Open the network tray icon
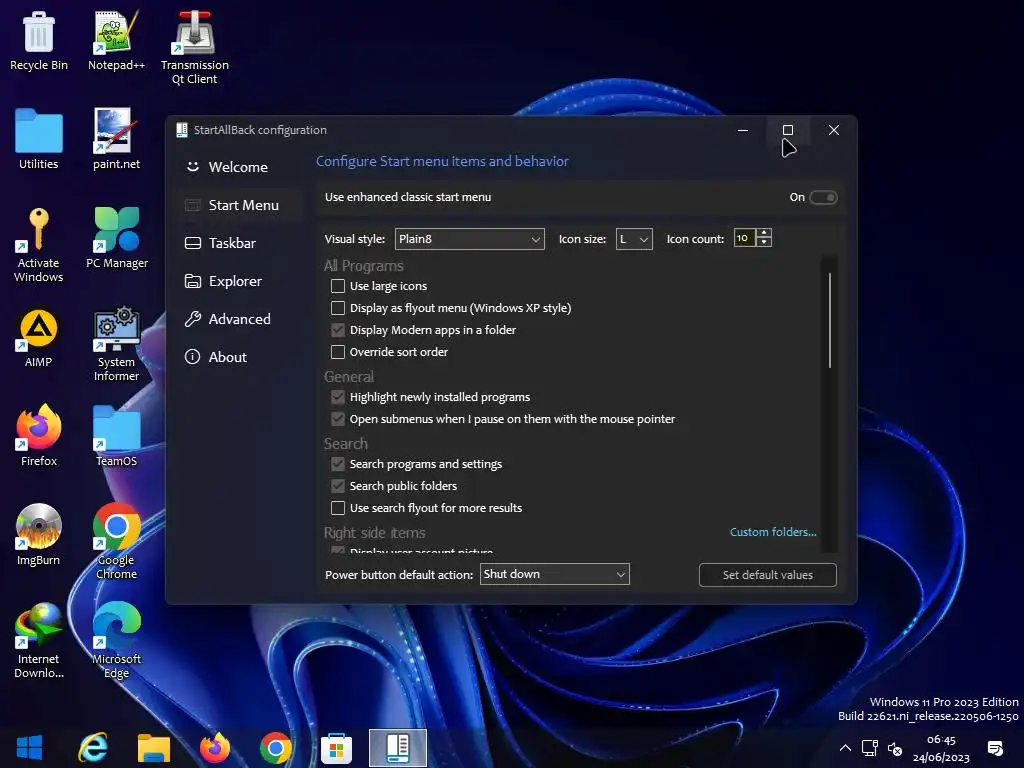 tap(869, 748)
